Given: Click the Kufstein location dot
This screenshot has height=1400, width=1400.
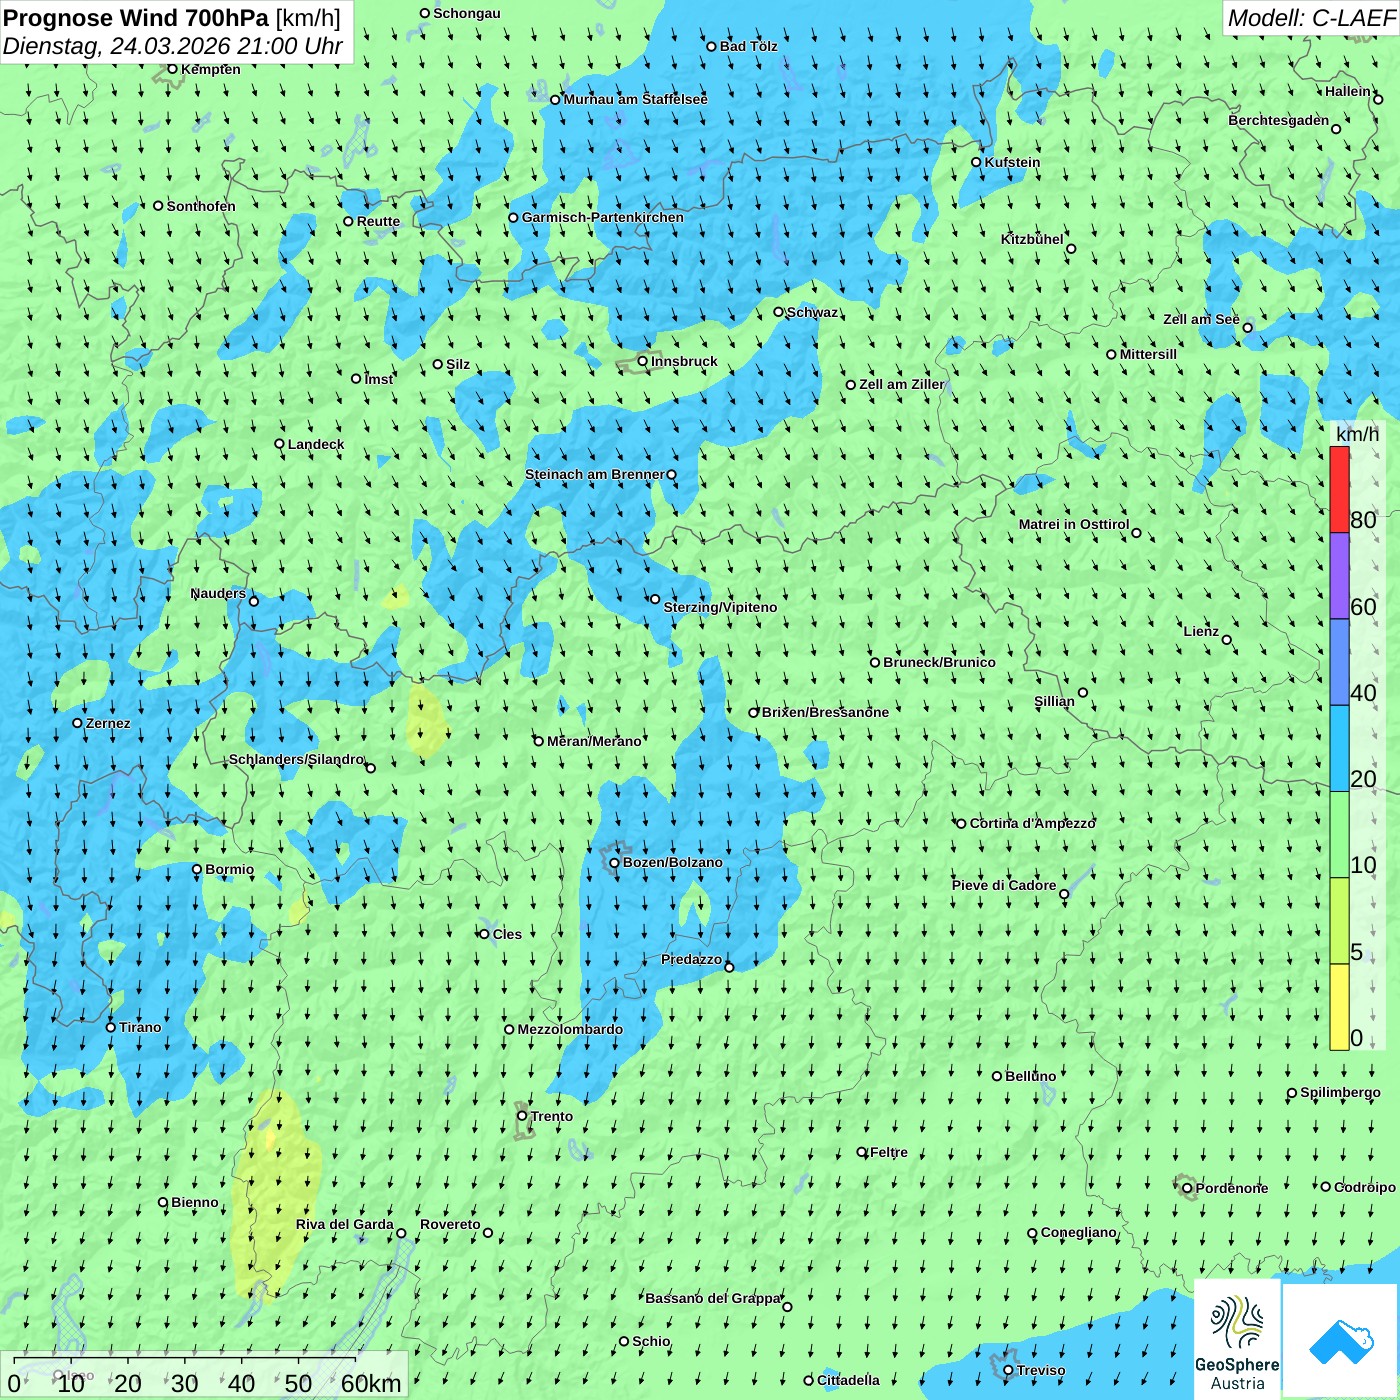Looking at the screenshot, I should [977, 162].
